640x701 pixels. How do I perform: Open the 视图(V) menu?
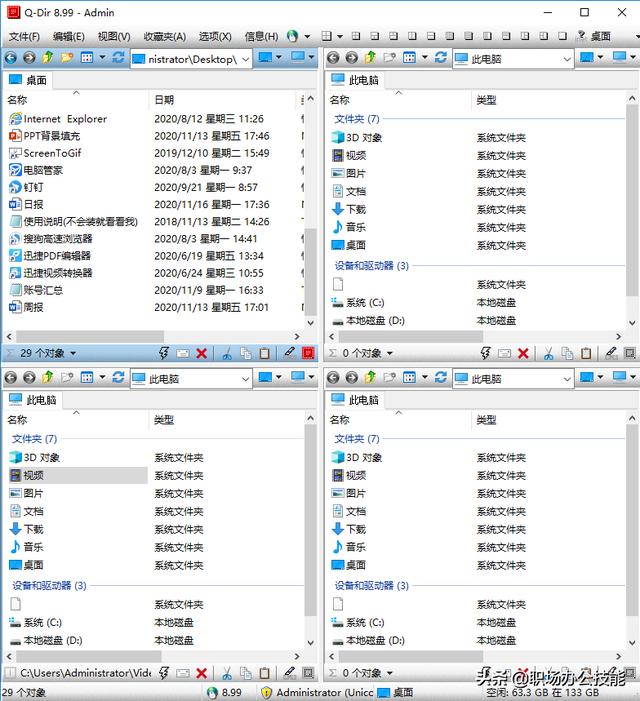pos(114,37)
